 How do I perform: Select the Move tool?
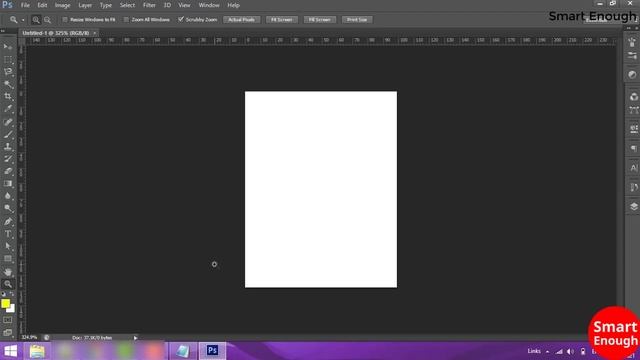tap(8, 47)
